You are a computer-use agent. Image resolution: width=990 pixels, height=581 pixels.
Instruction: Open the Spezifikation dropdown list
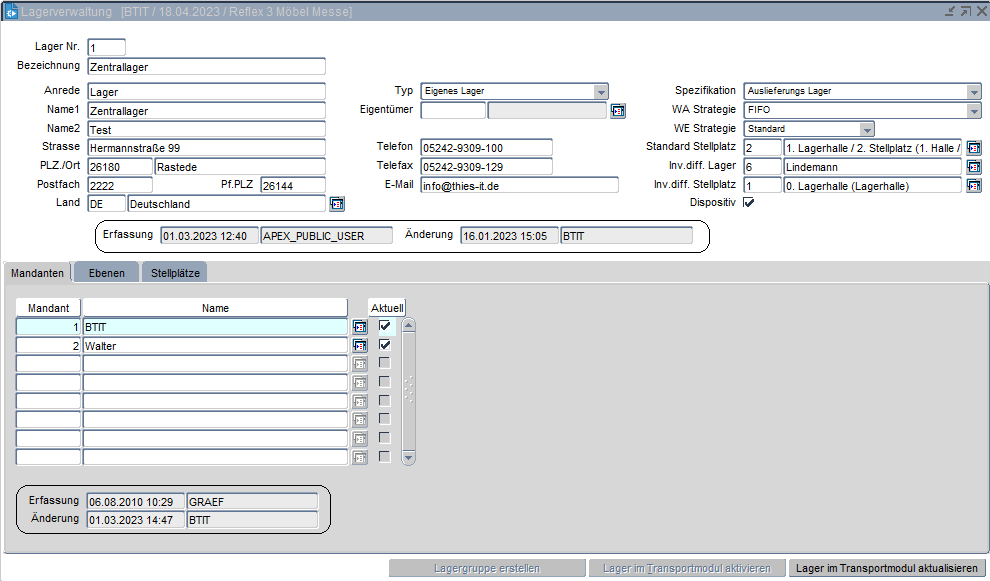(x=974, y=92)
